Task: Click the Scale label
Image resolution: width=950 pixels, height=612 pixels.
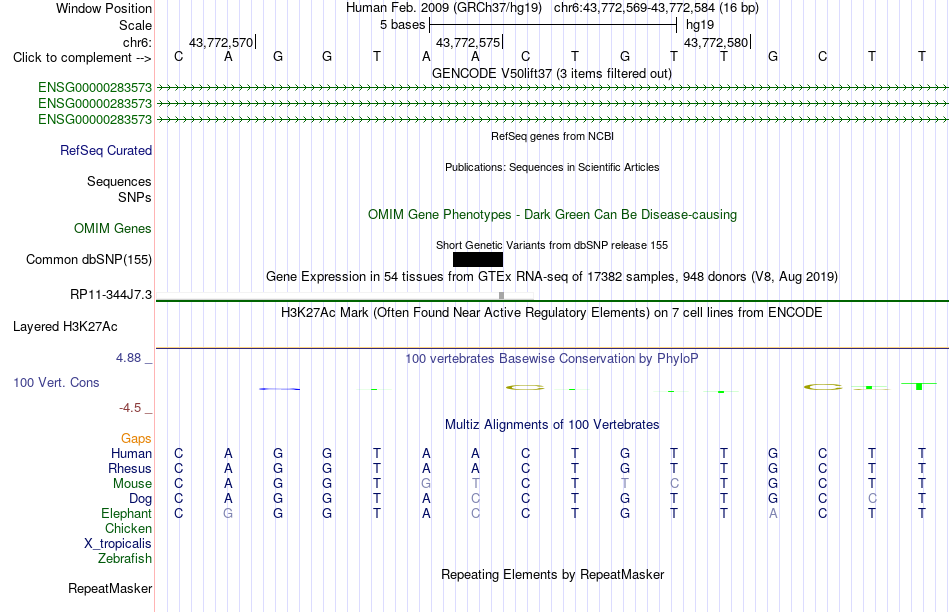Action: point(136,25)
